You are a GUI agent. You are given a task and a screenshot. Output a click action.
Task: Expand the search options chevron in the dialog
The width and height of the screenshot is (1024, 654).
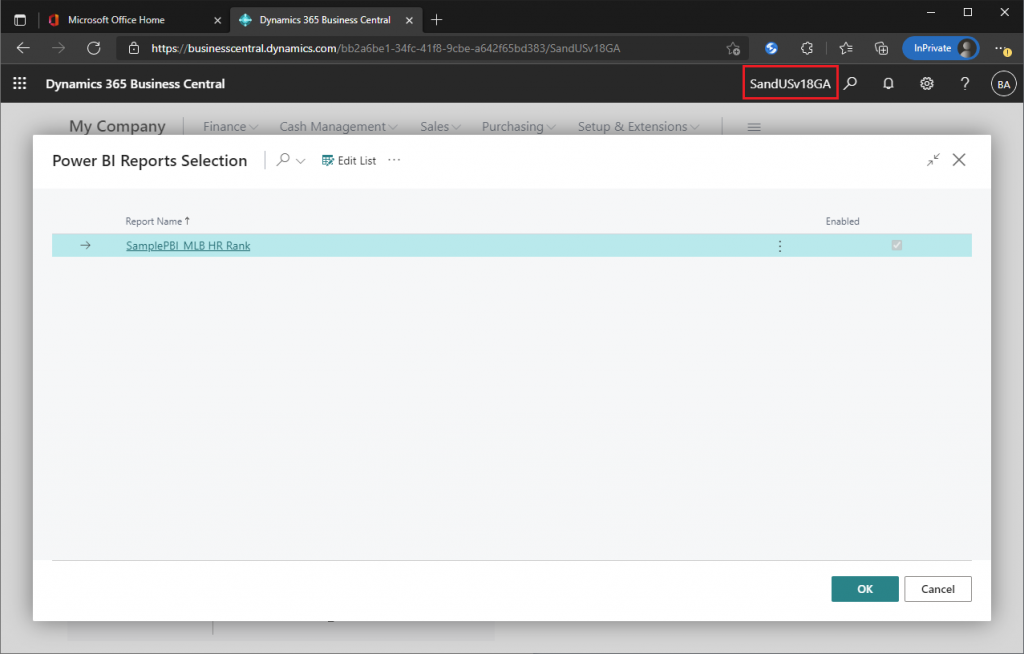[x=300, y=161]
